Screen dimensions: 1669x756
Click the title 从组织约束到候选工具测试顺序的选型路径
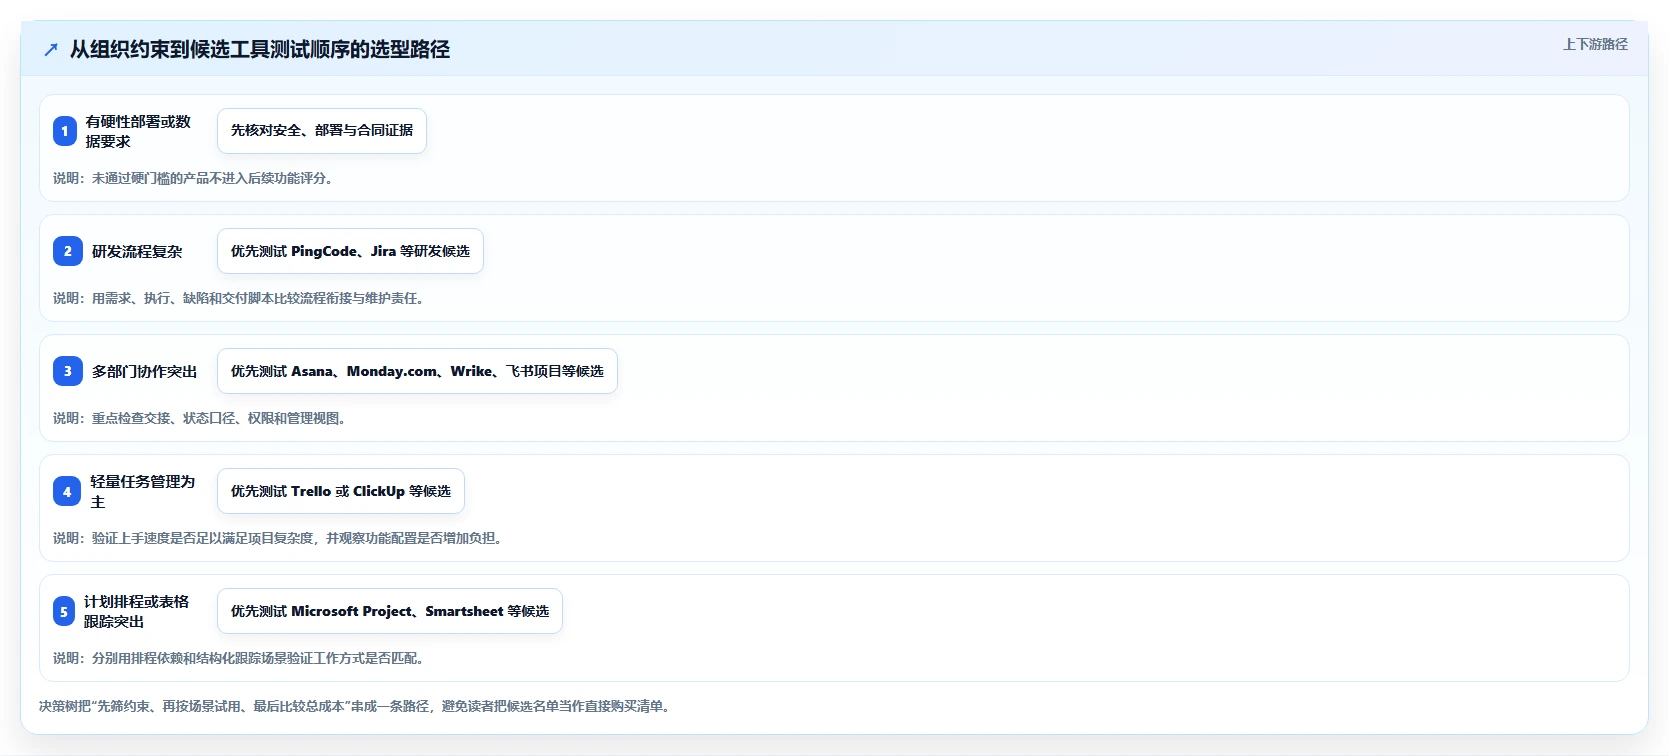click(260, 49)
